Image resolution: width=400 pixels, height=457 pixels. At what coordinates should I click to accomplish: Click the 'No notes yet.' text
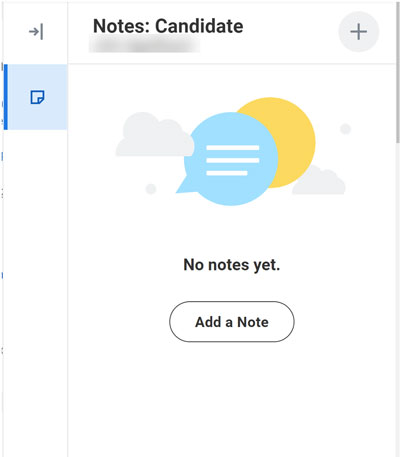(x=232, y=265)
